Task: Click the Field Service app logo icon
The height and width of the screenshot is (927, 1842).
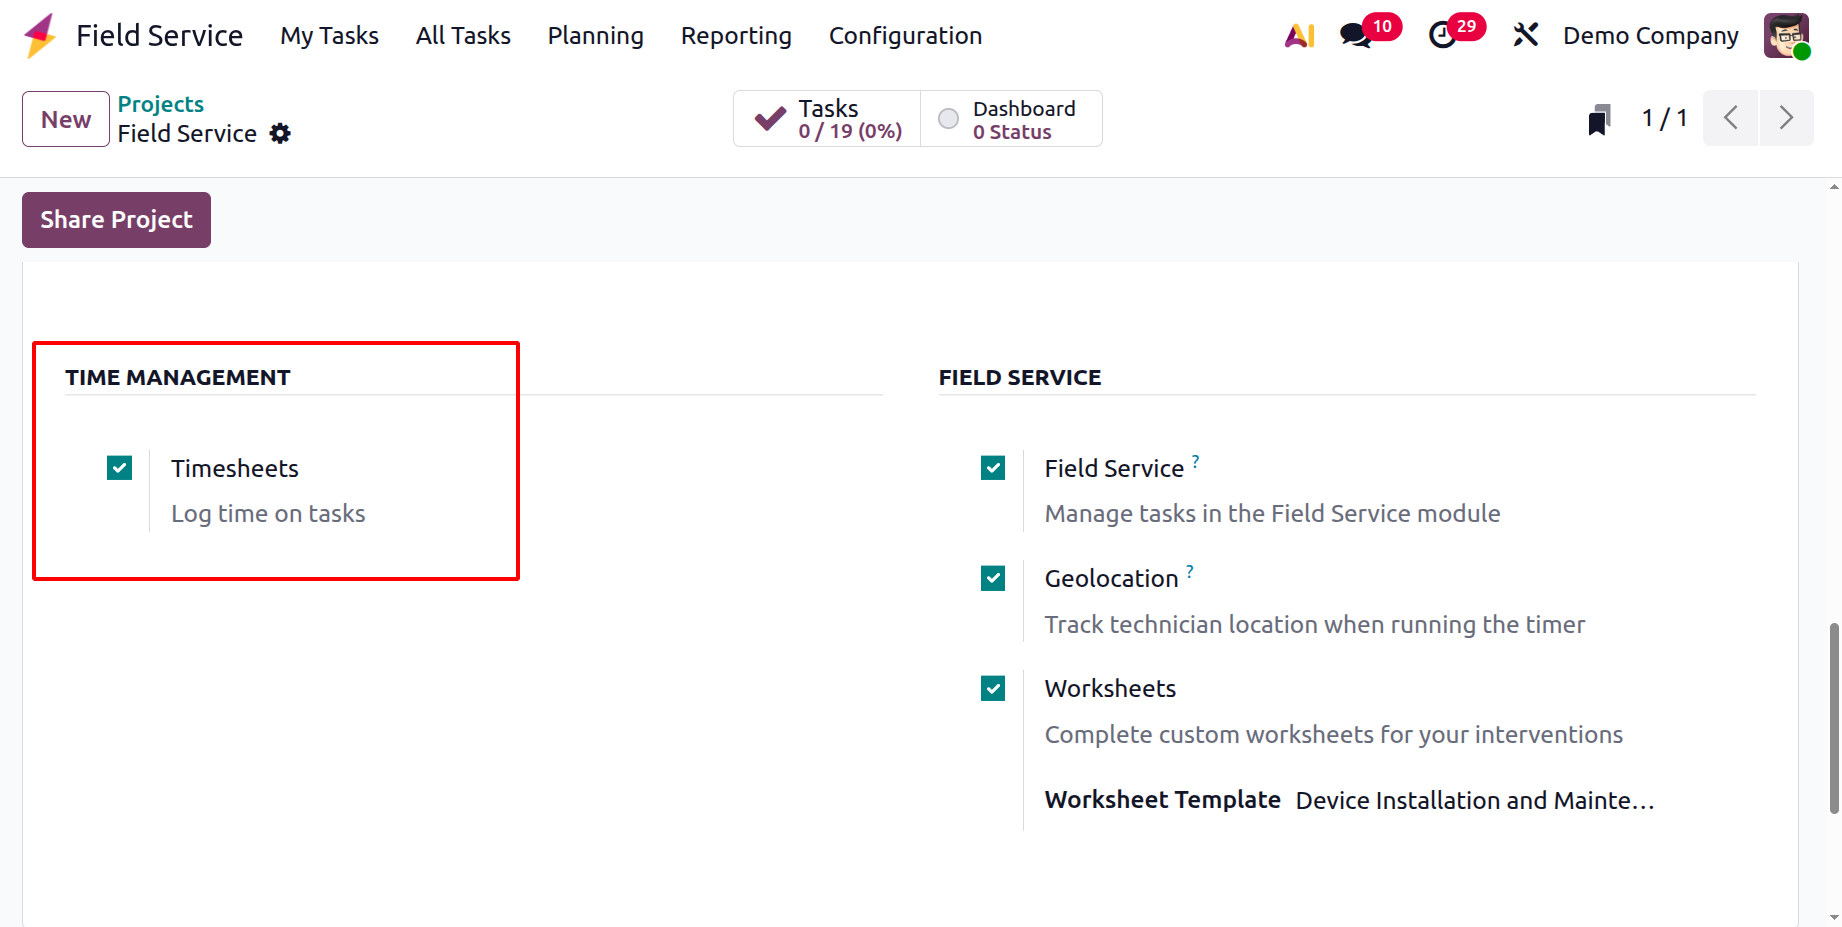Action: pyautogui.click(x=40, y=36)
